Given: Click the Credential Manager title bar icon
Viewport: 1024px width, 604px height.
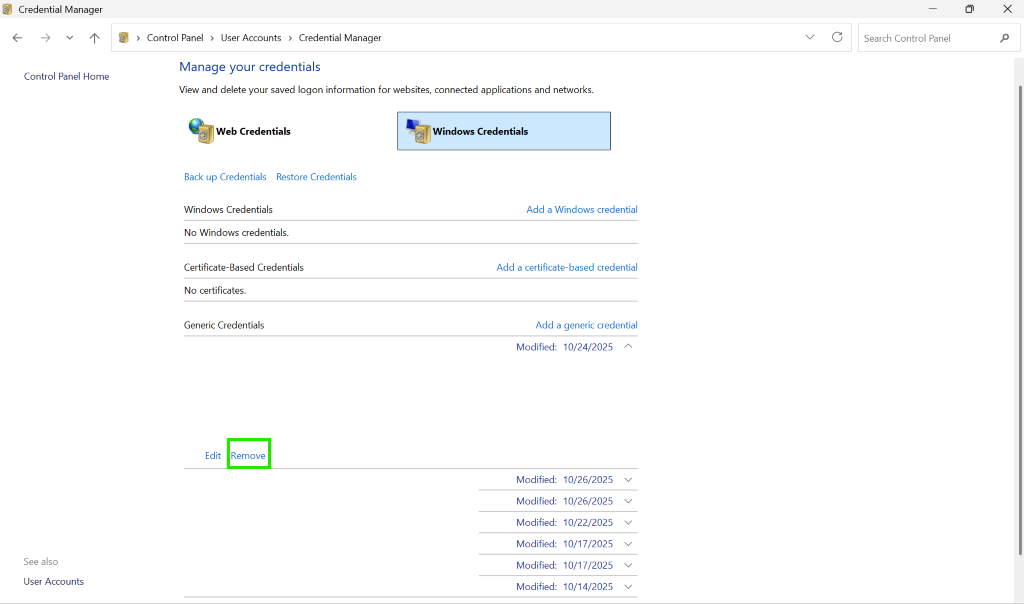Looking at the screenshot, I should 7,9.
